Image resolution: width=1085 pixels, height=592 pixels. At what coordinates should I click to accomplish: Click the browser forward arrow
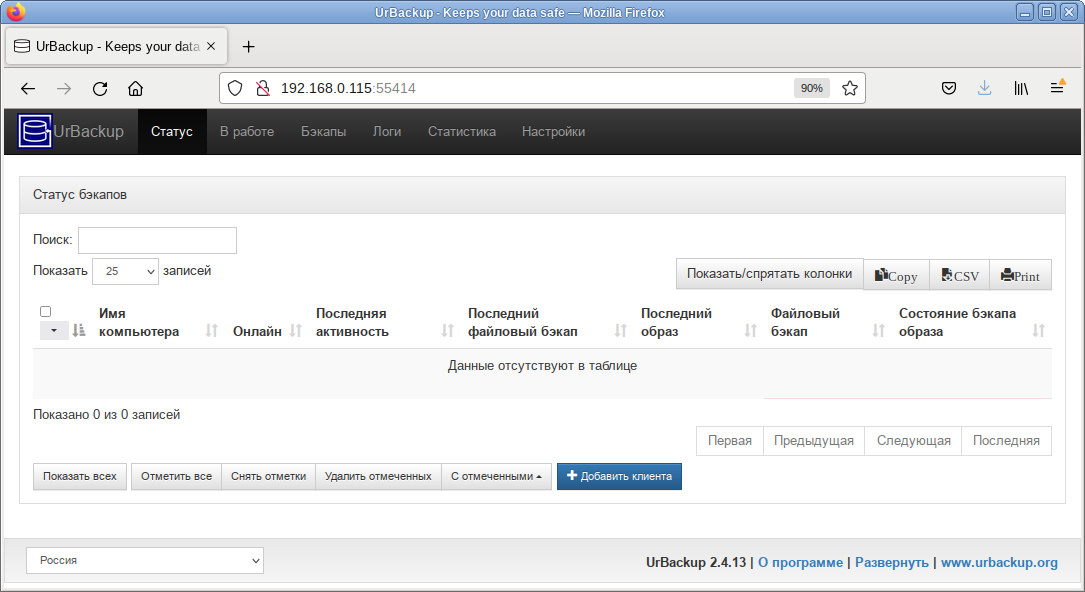click(64, 89)
